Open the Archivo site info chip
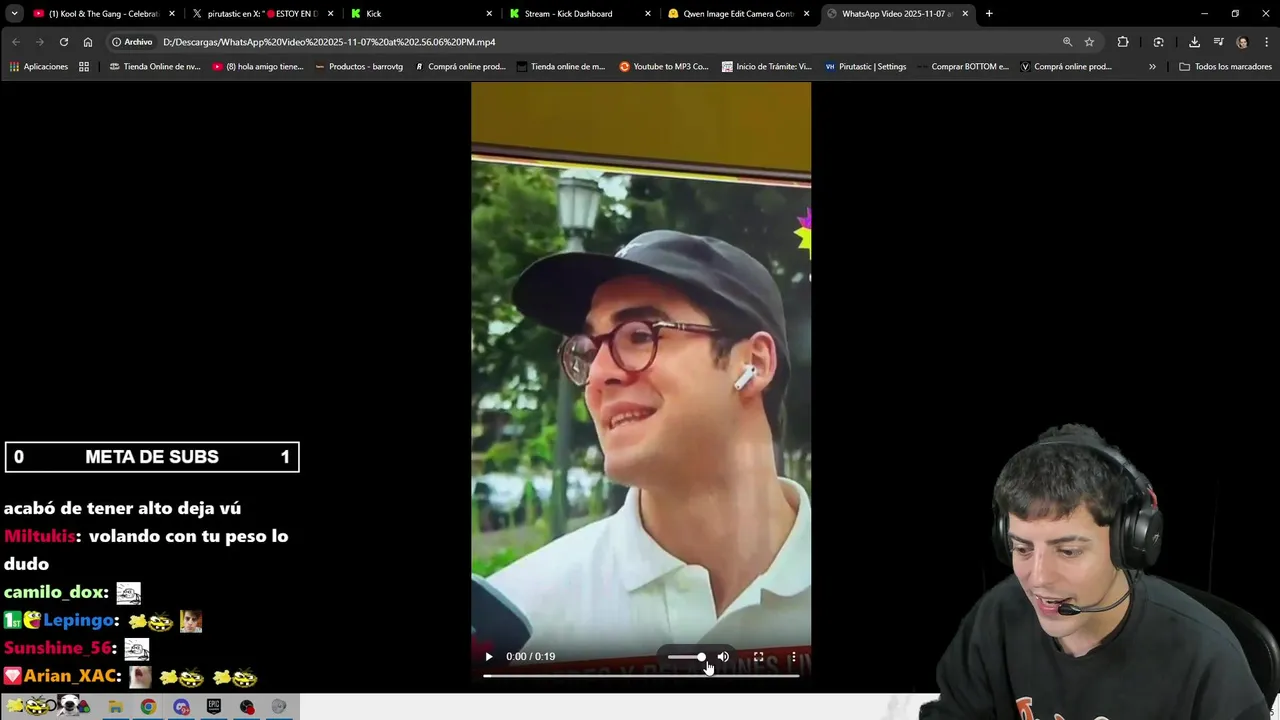The image size is (1280, 720). point(132,42)
